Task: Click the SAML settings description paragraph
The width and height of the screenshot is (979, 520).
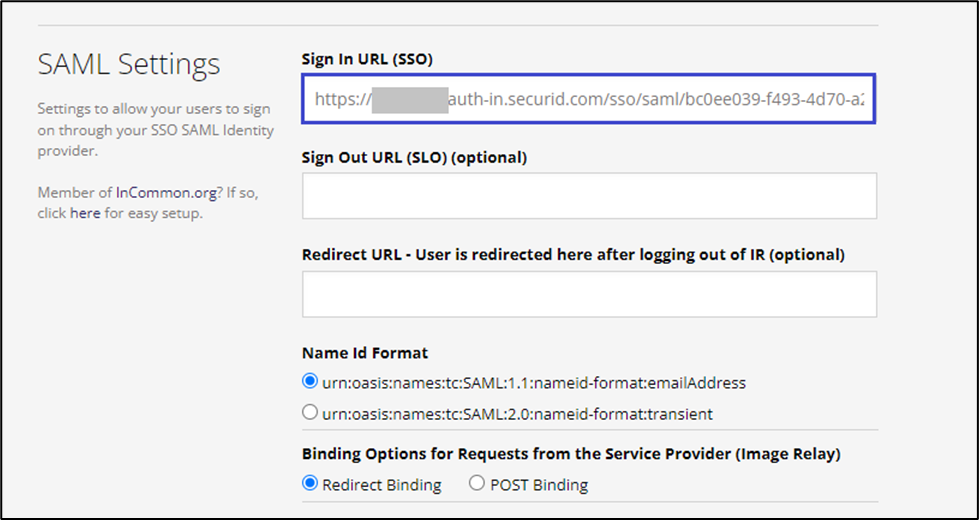Action: click(155, 130)
